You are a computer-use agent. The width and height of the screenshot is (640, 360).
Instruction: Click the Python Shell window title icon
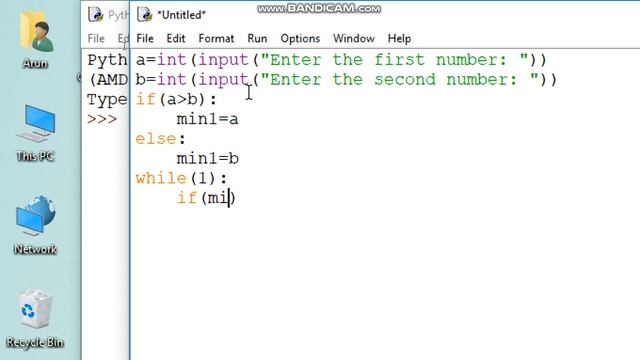coord(96,15)
